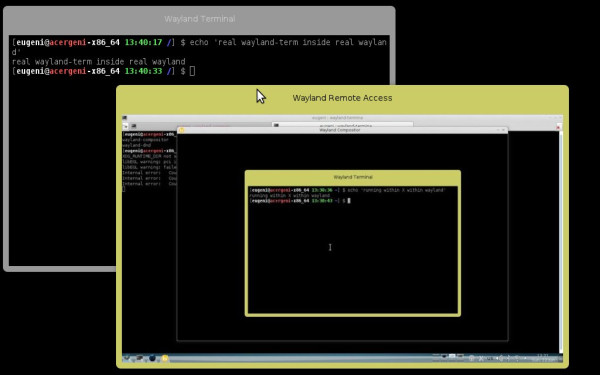Focus the Wayland Remote Access title bar
Screen dimensions: 600x375
pyautogui.click(x=342, y=98)
